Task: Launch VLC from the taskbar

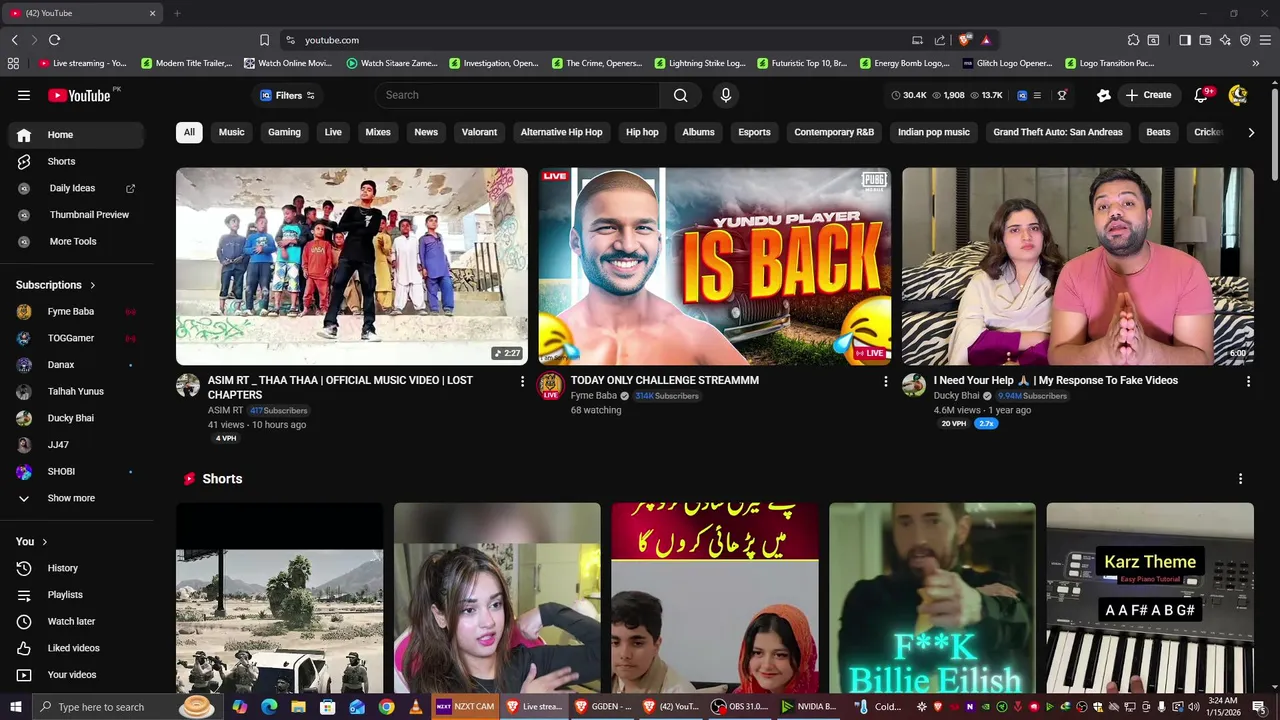Action: [415, 707]
